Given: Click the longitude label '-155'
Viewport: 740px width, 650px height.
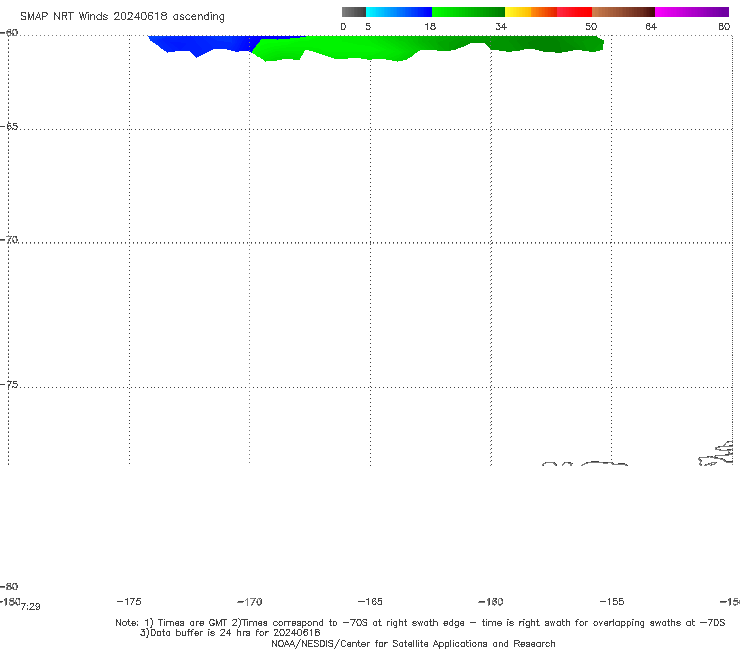Looking at the screenshot, I should click(x=612, y=602).
